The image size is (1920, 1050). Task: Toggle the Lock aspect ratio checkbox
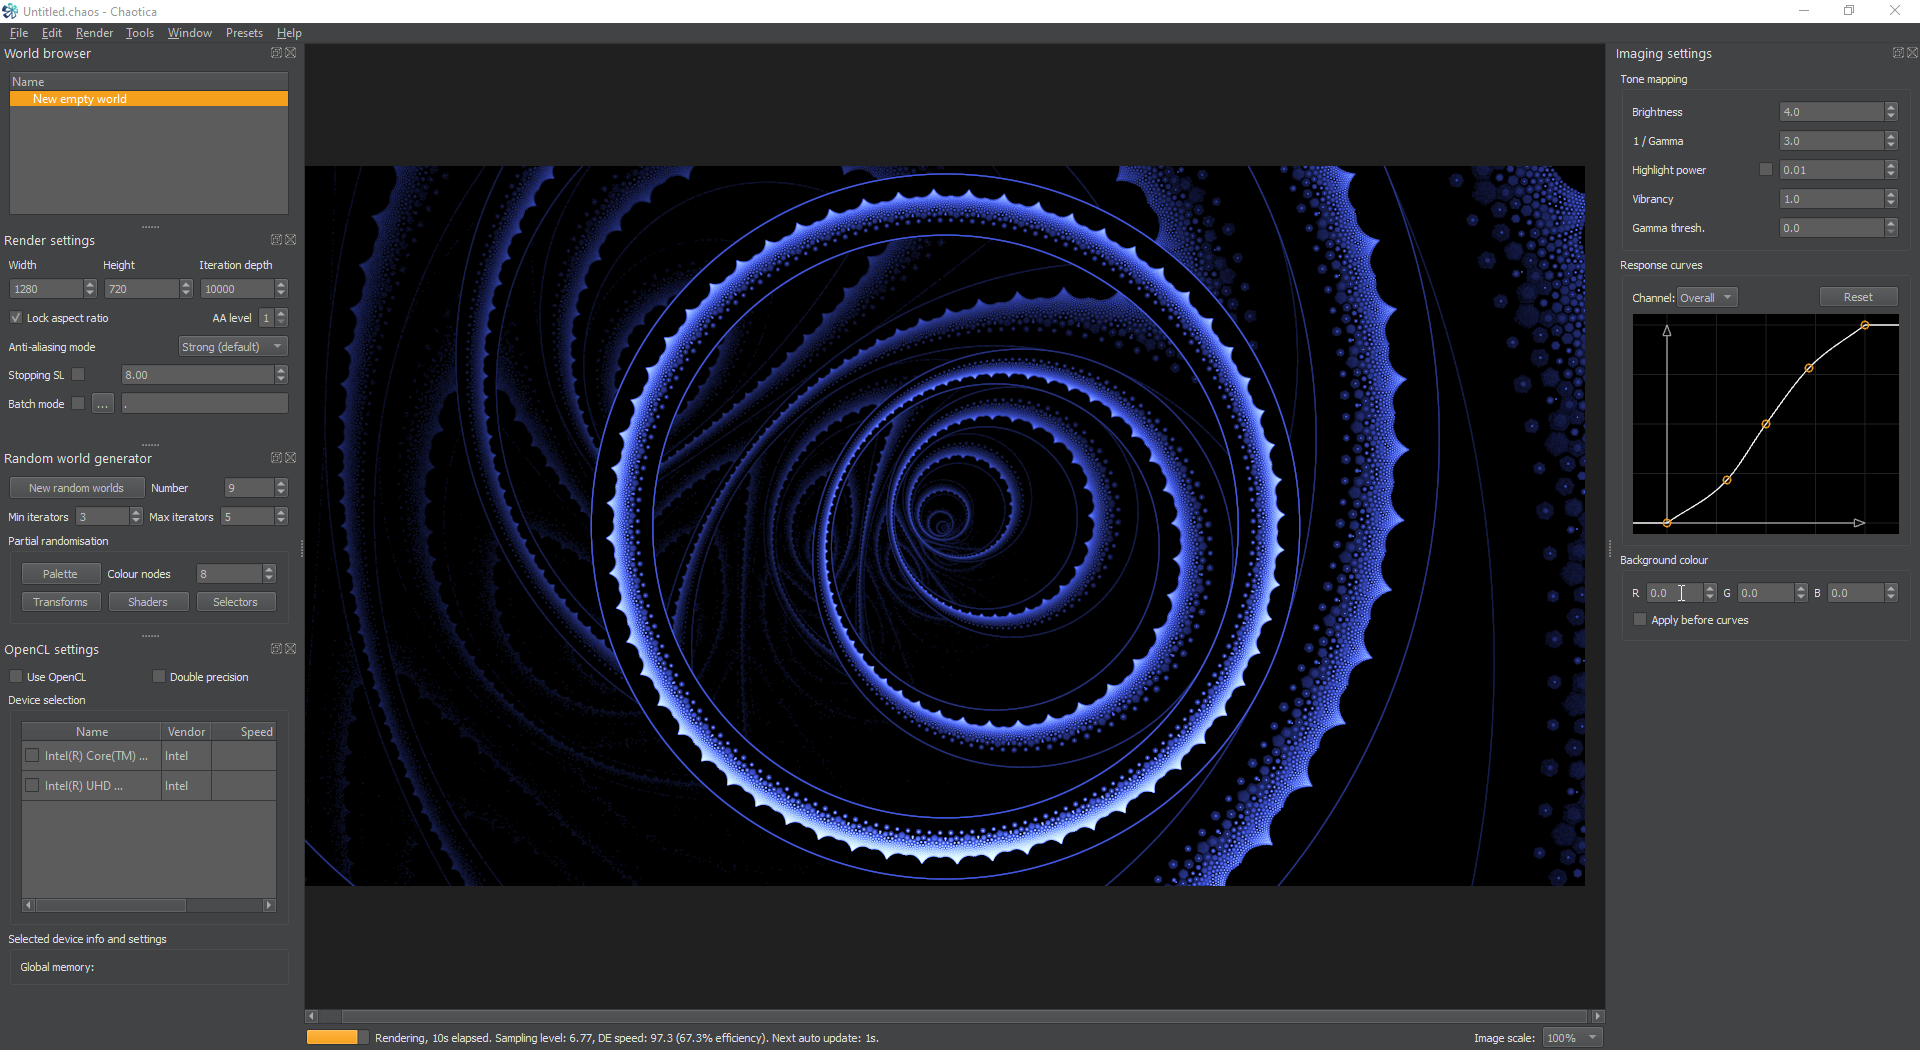point(16,318)
